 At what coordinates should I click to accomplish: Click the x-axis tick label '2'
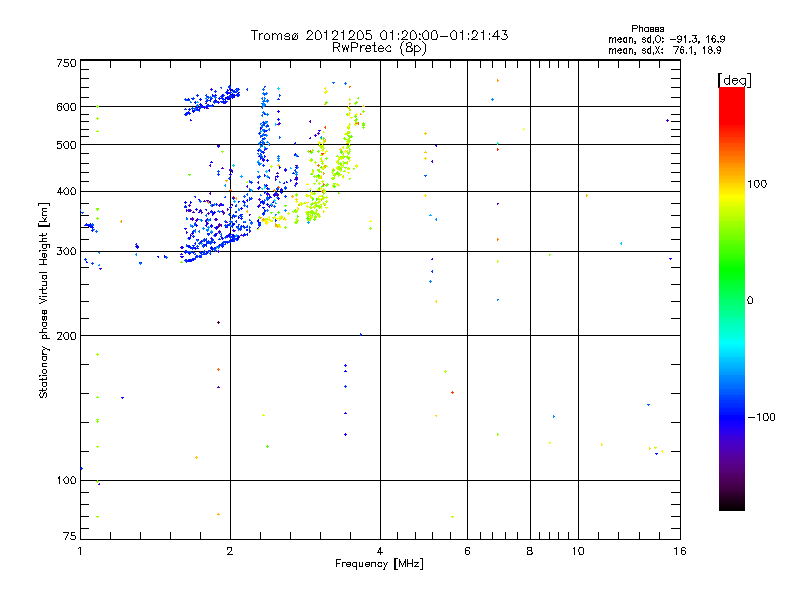(x=230, y=551)
